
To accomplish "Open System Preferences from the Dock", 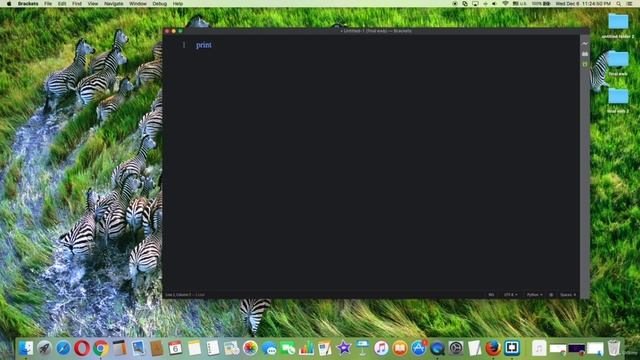I will (x=456, y=348).
